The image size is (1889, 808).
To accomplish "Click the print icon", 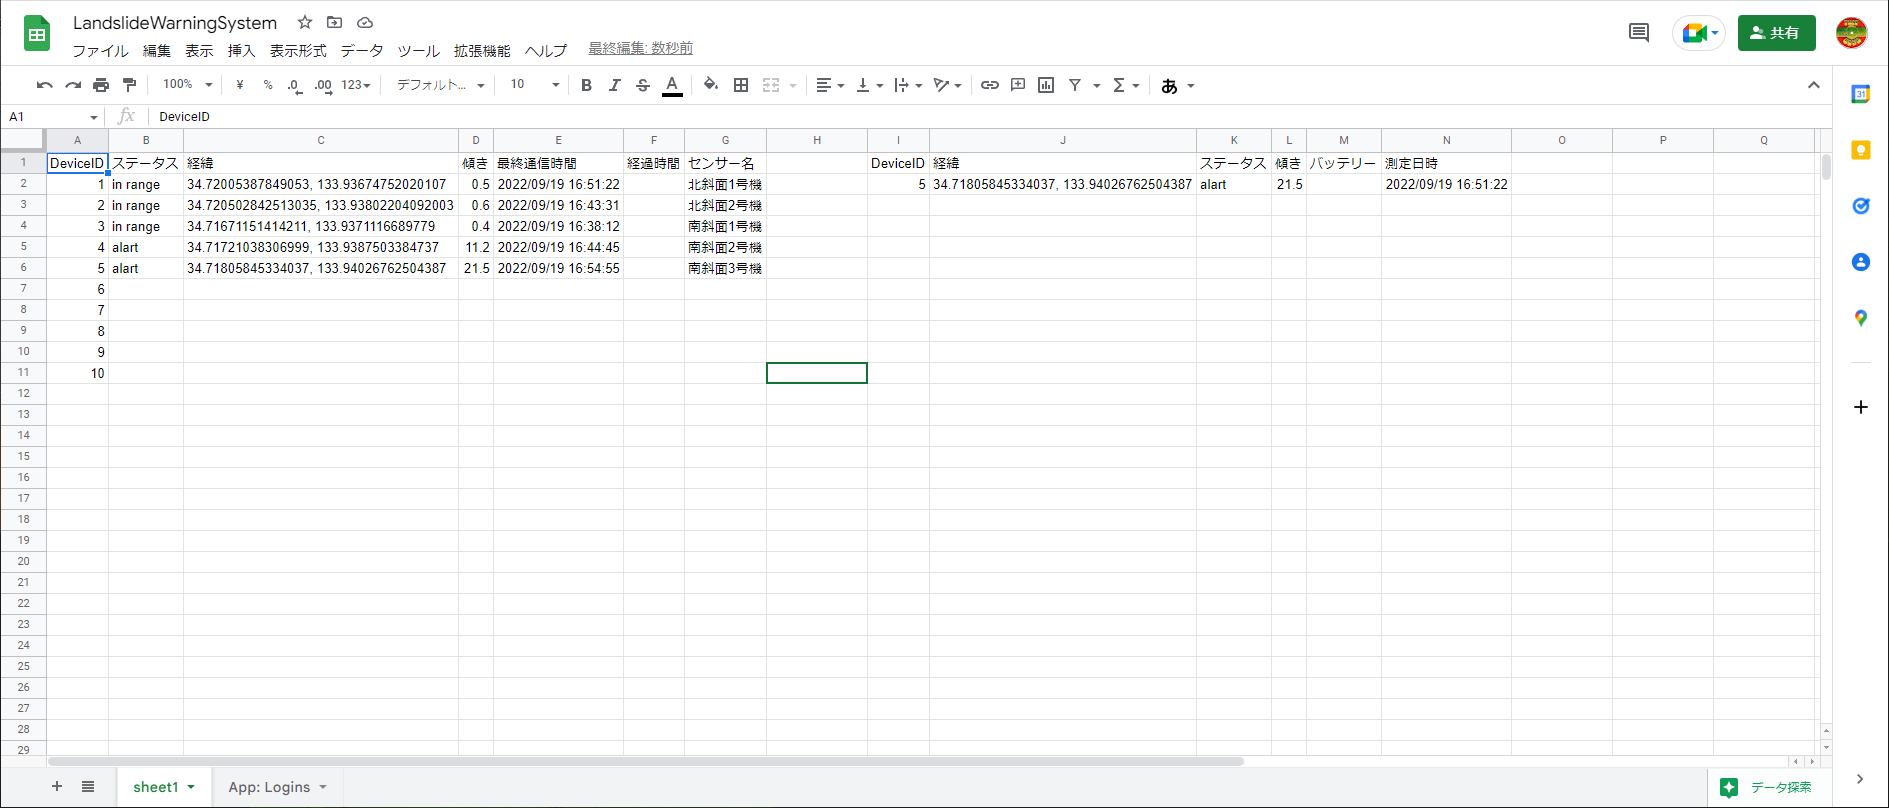I will coord(101,85).
